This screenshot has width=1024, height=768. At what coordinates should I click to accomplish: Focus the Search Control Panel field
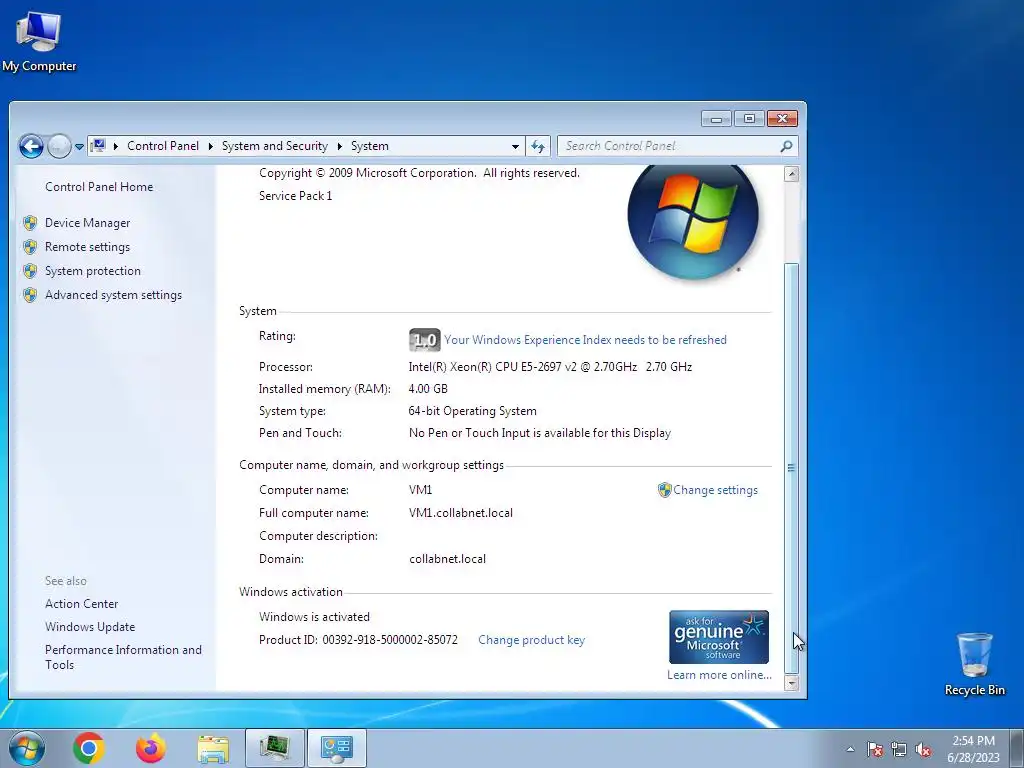677,146
